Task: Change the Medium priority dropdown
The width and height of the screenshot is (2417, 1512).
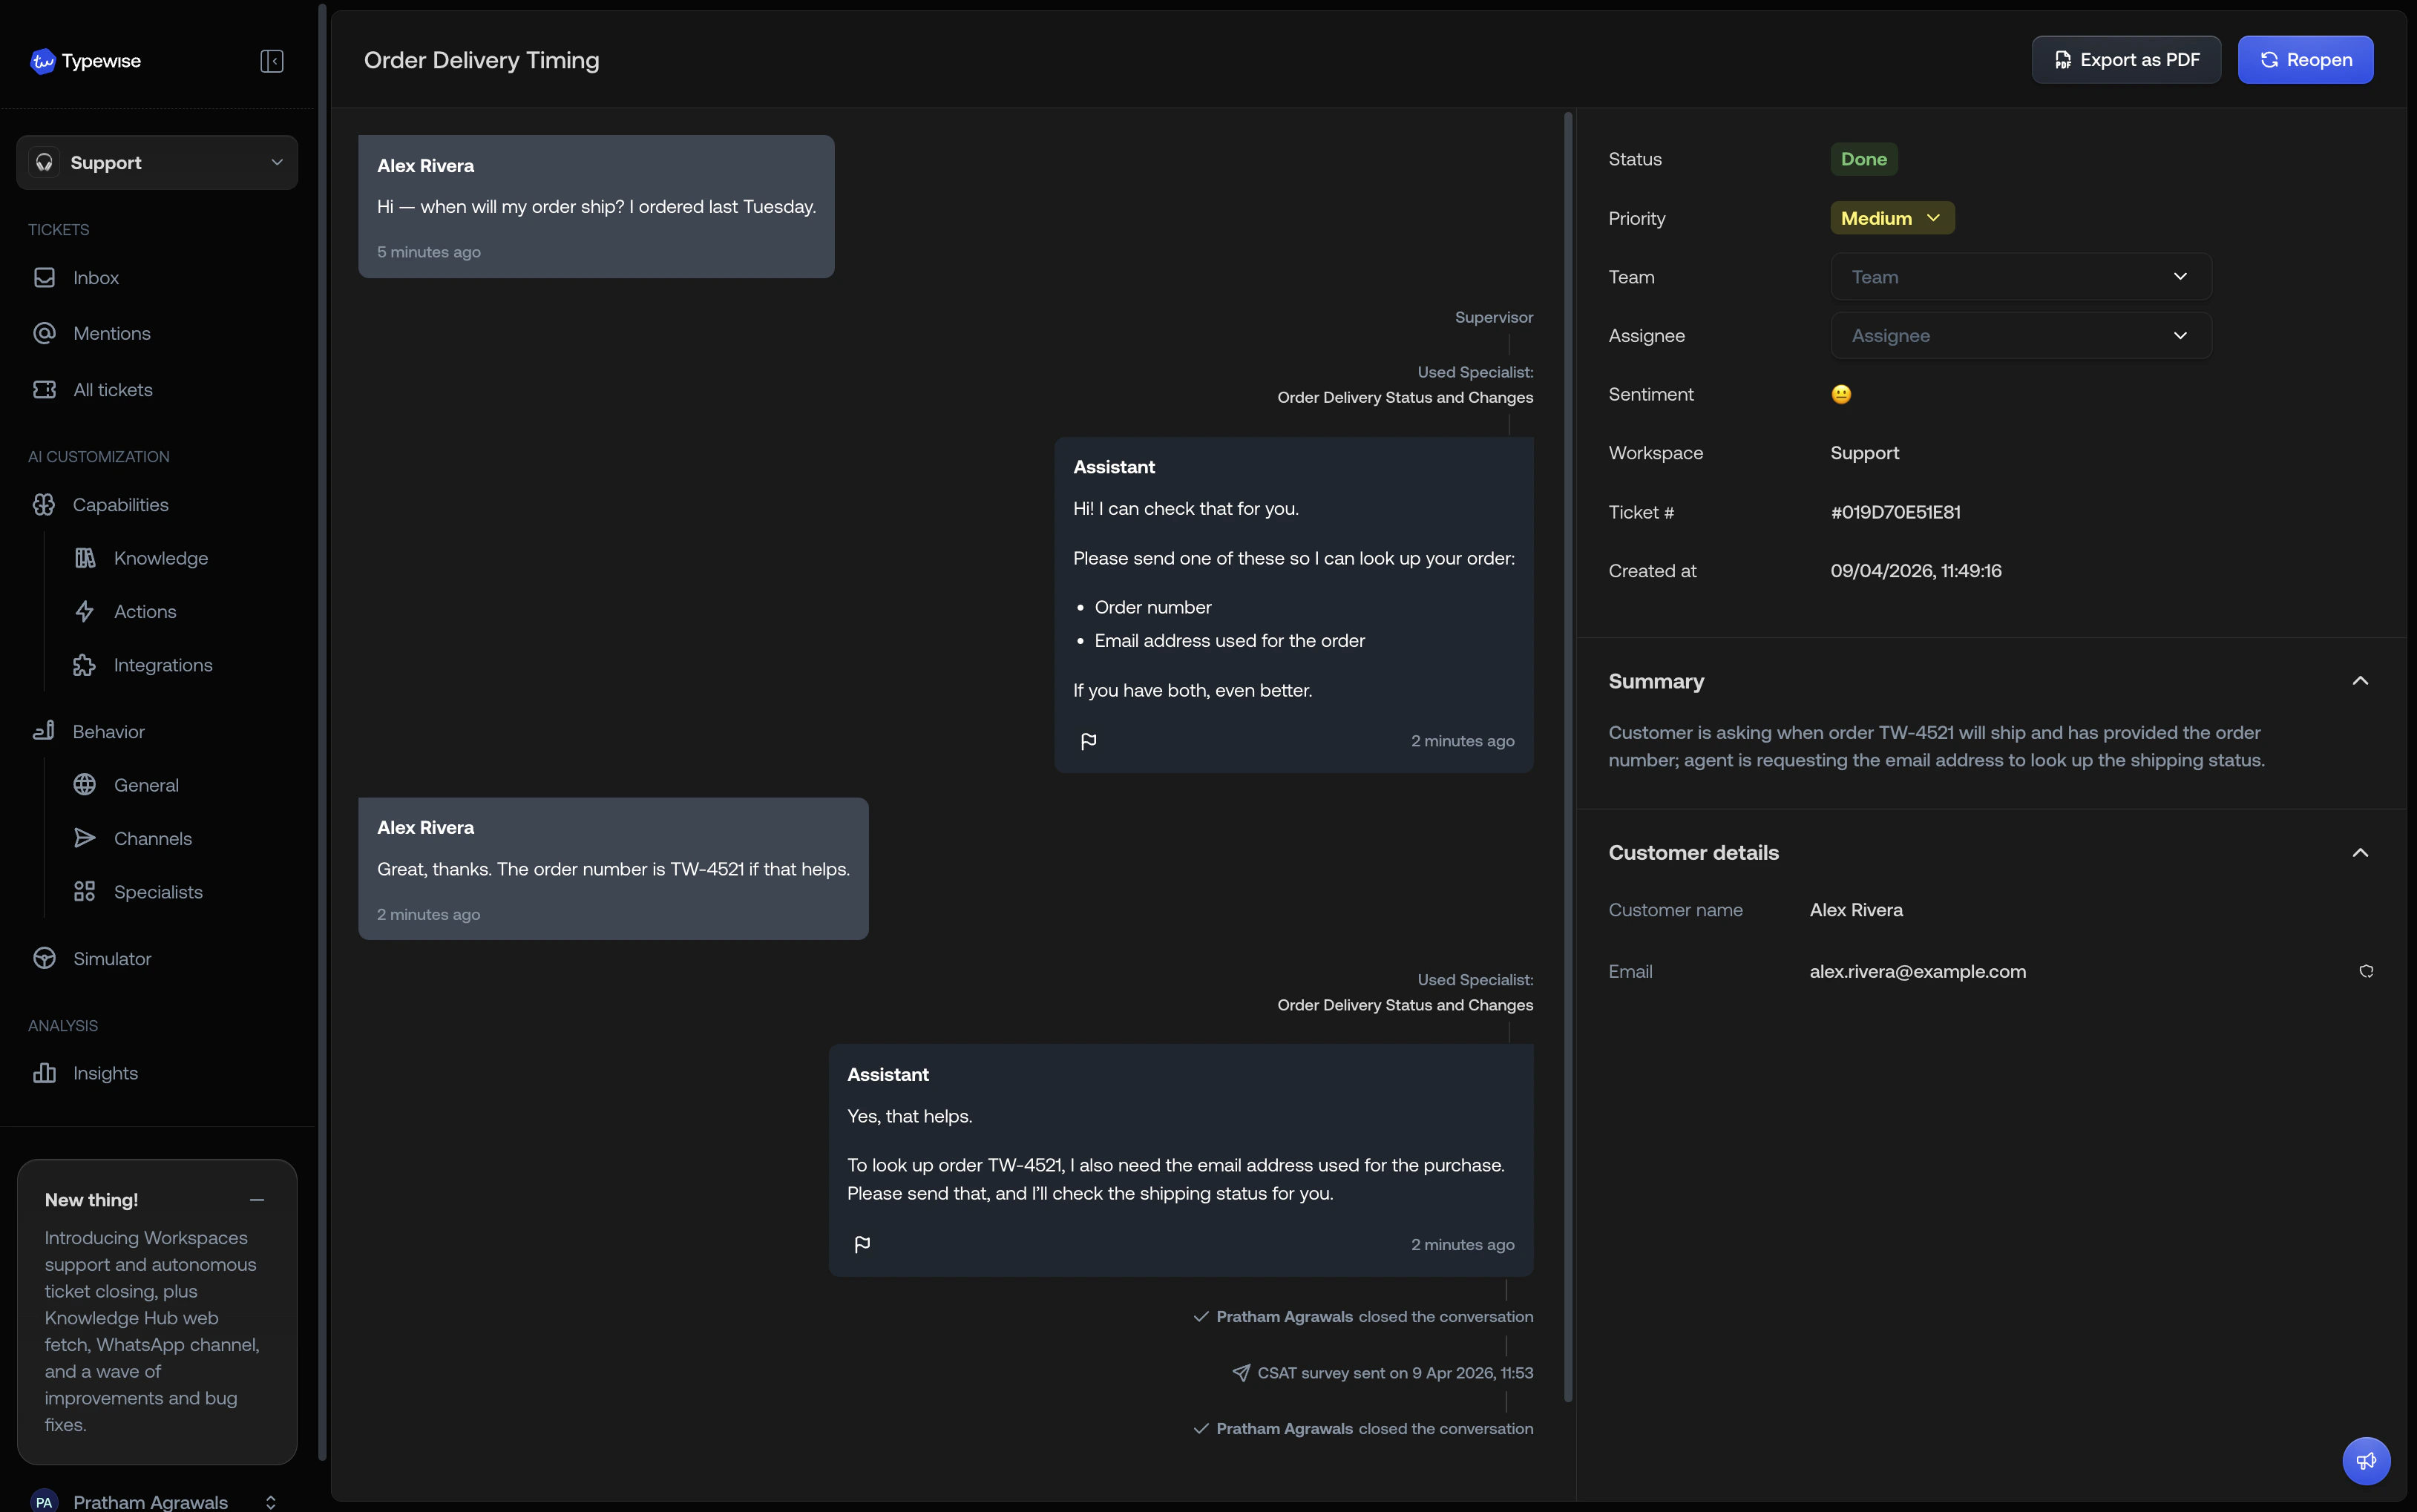Action: coord(1891,218)
